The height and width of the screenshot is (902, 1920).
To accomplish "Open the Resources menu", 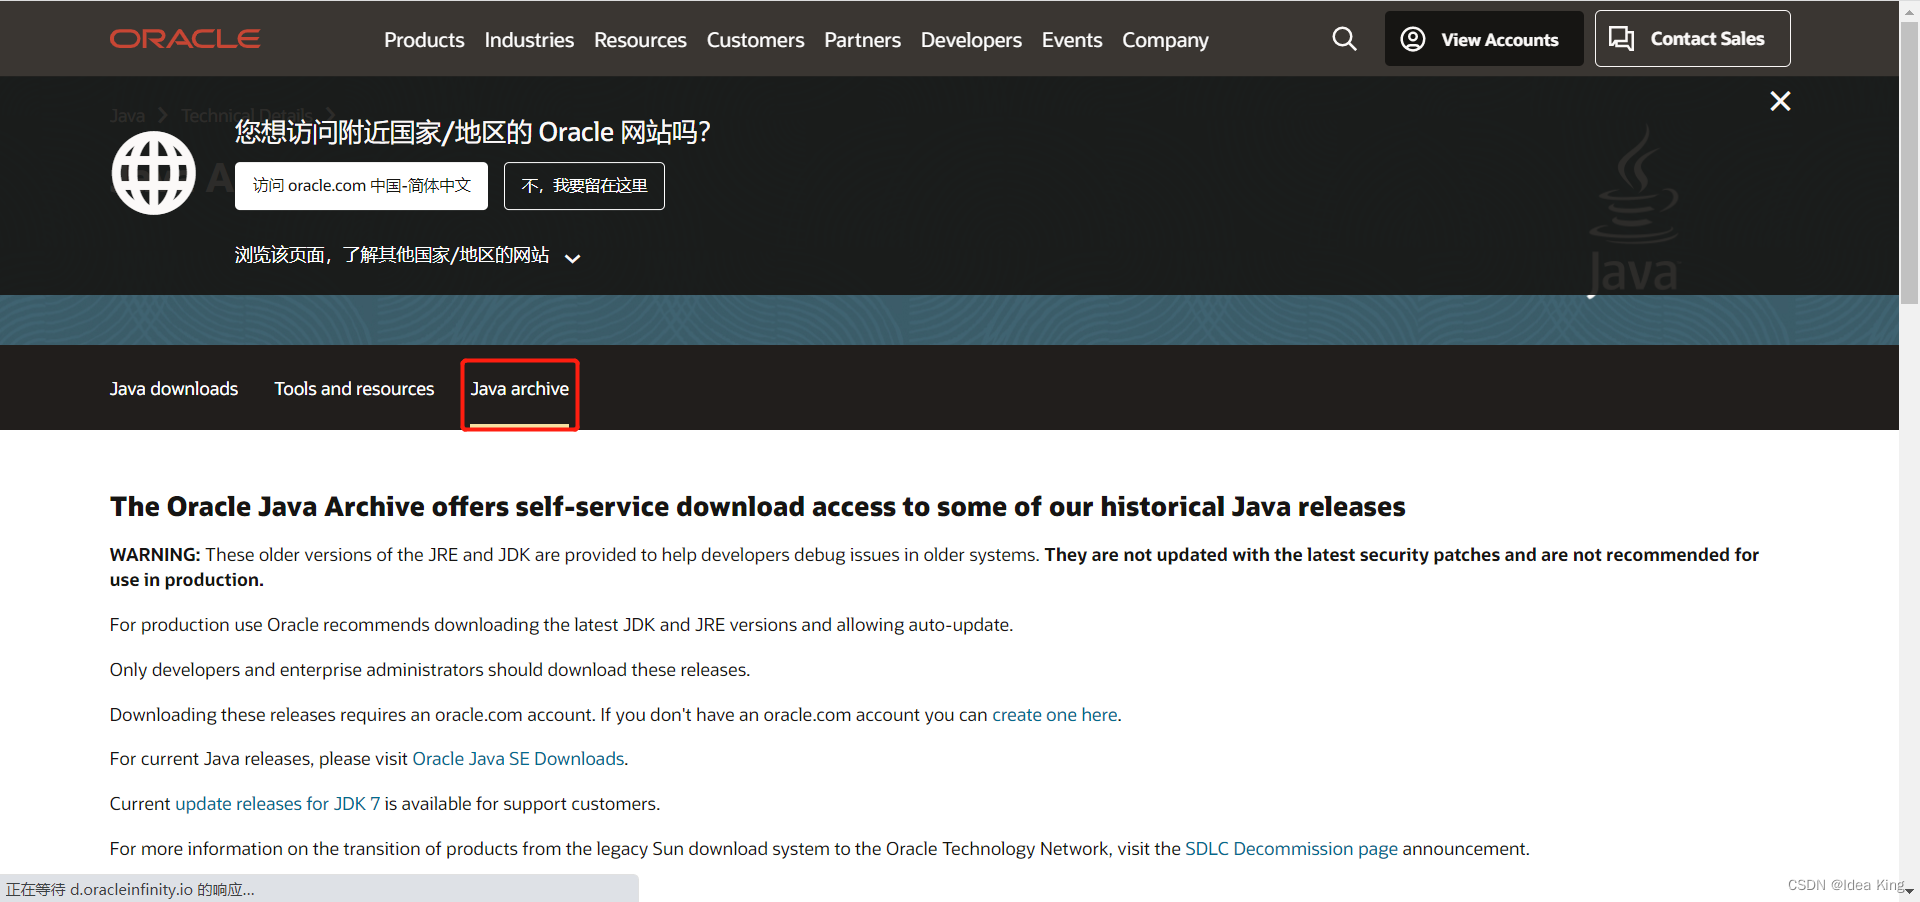I will click(640, 40).
